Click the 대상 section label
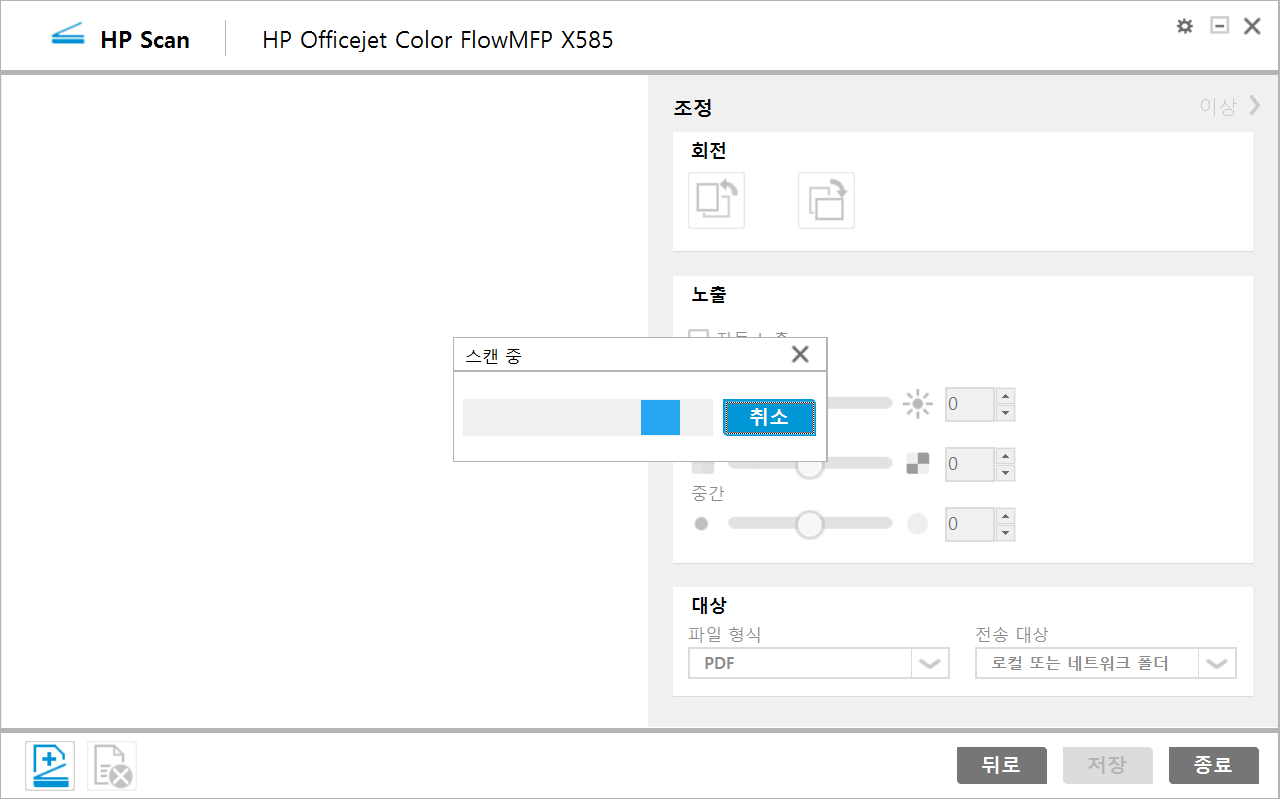Screen dimensions: 1280x799 [708, 605]
